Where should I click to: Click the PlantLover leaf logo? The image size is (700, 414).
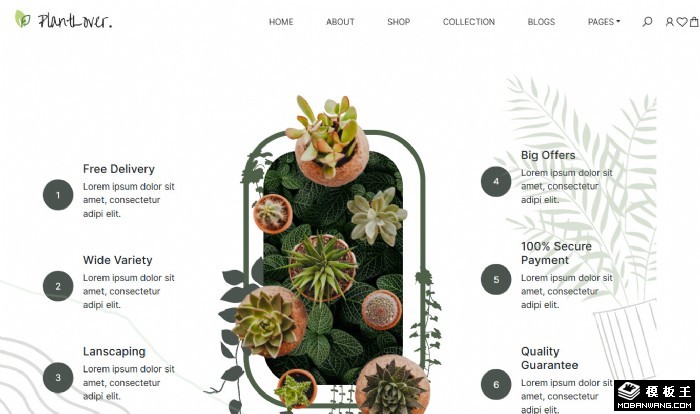click(63, 20)
